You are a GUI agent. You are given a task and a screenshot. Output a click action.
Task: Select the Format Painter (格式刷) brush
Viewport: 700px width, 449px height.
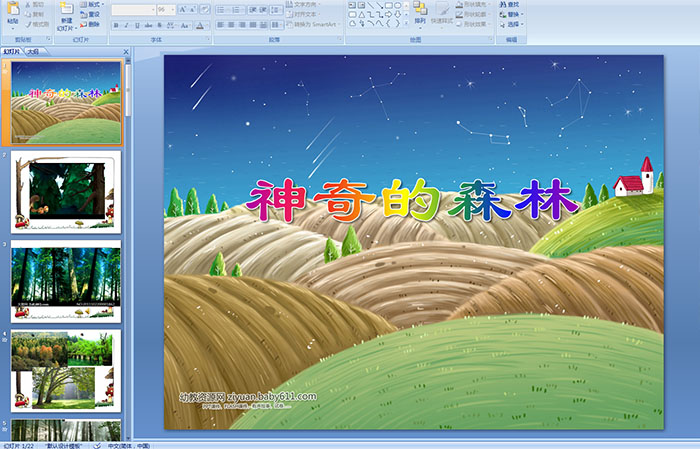point(38,24)
